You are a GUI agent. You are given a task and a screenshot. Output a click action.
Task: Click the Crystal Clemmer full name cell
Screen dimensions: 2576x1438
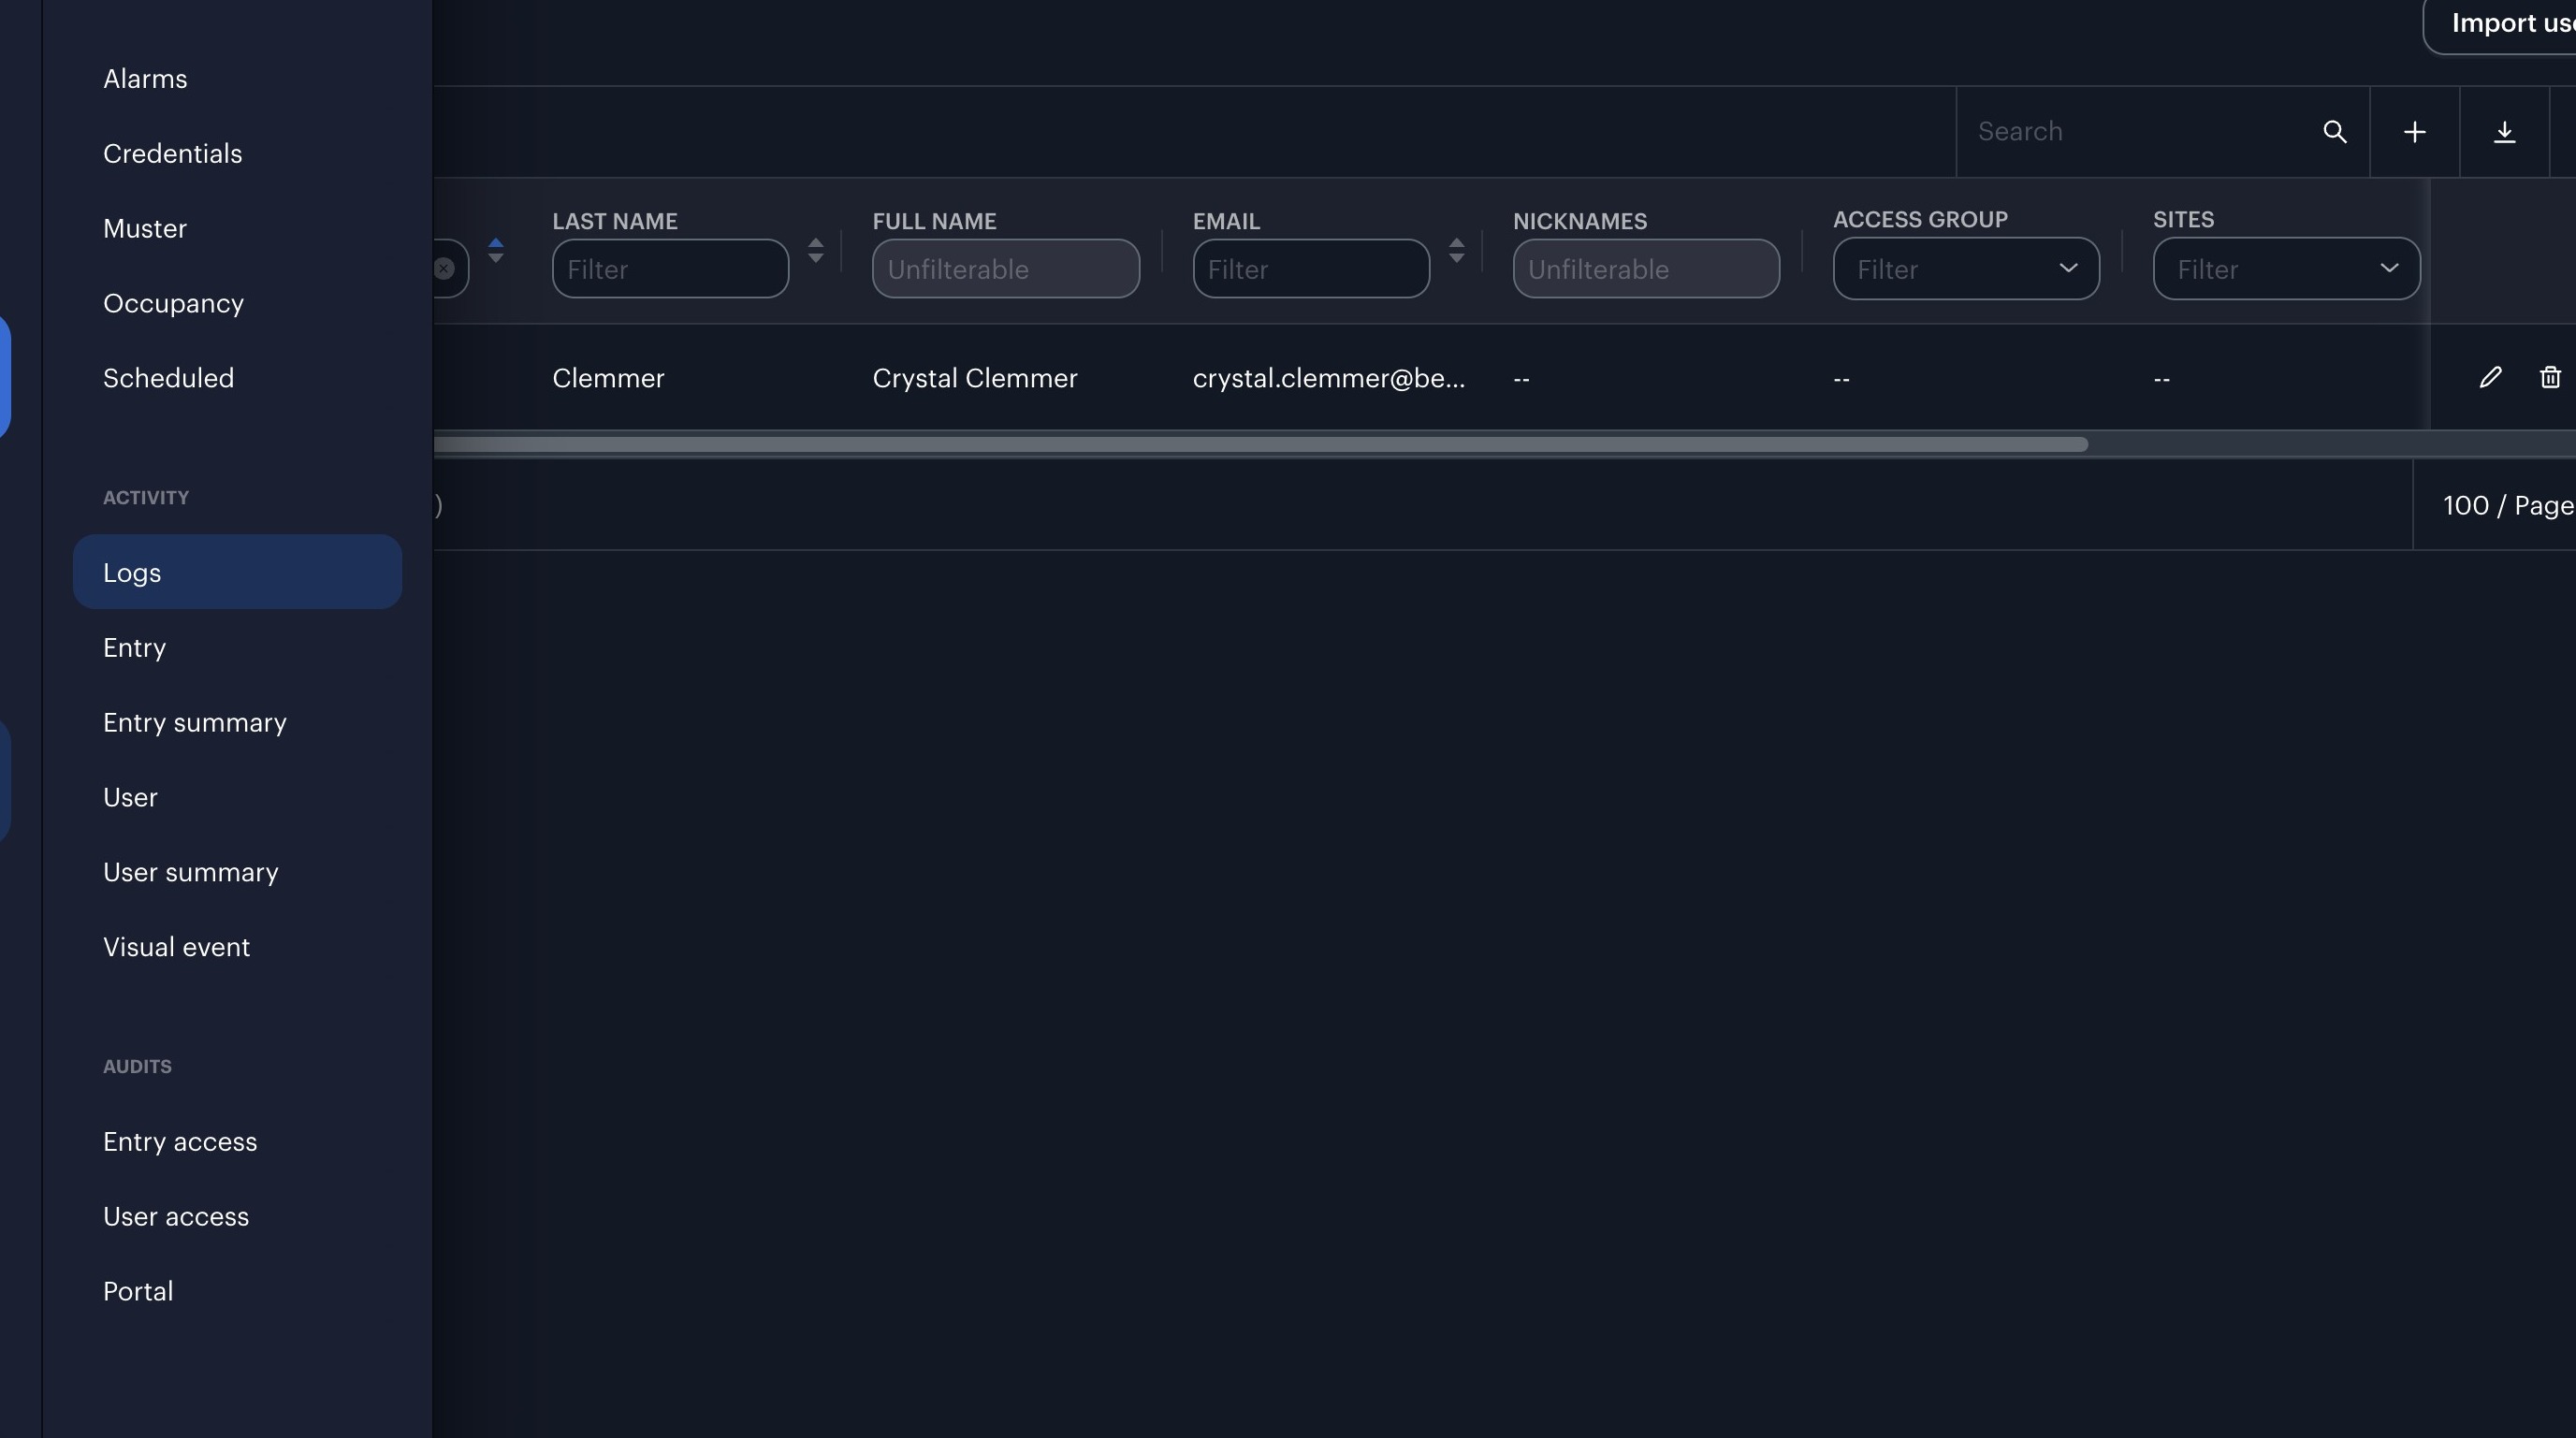975,378
